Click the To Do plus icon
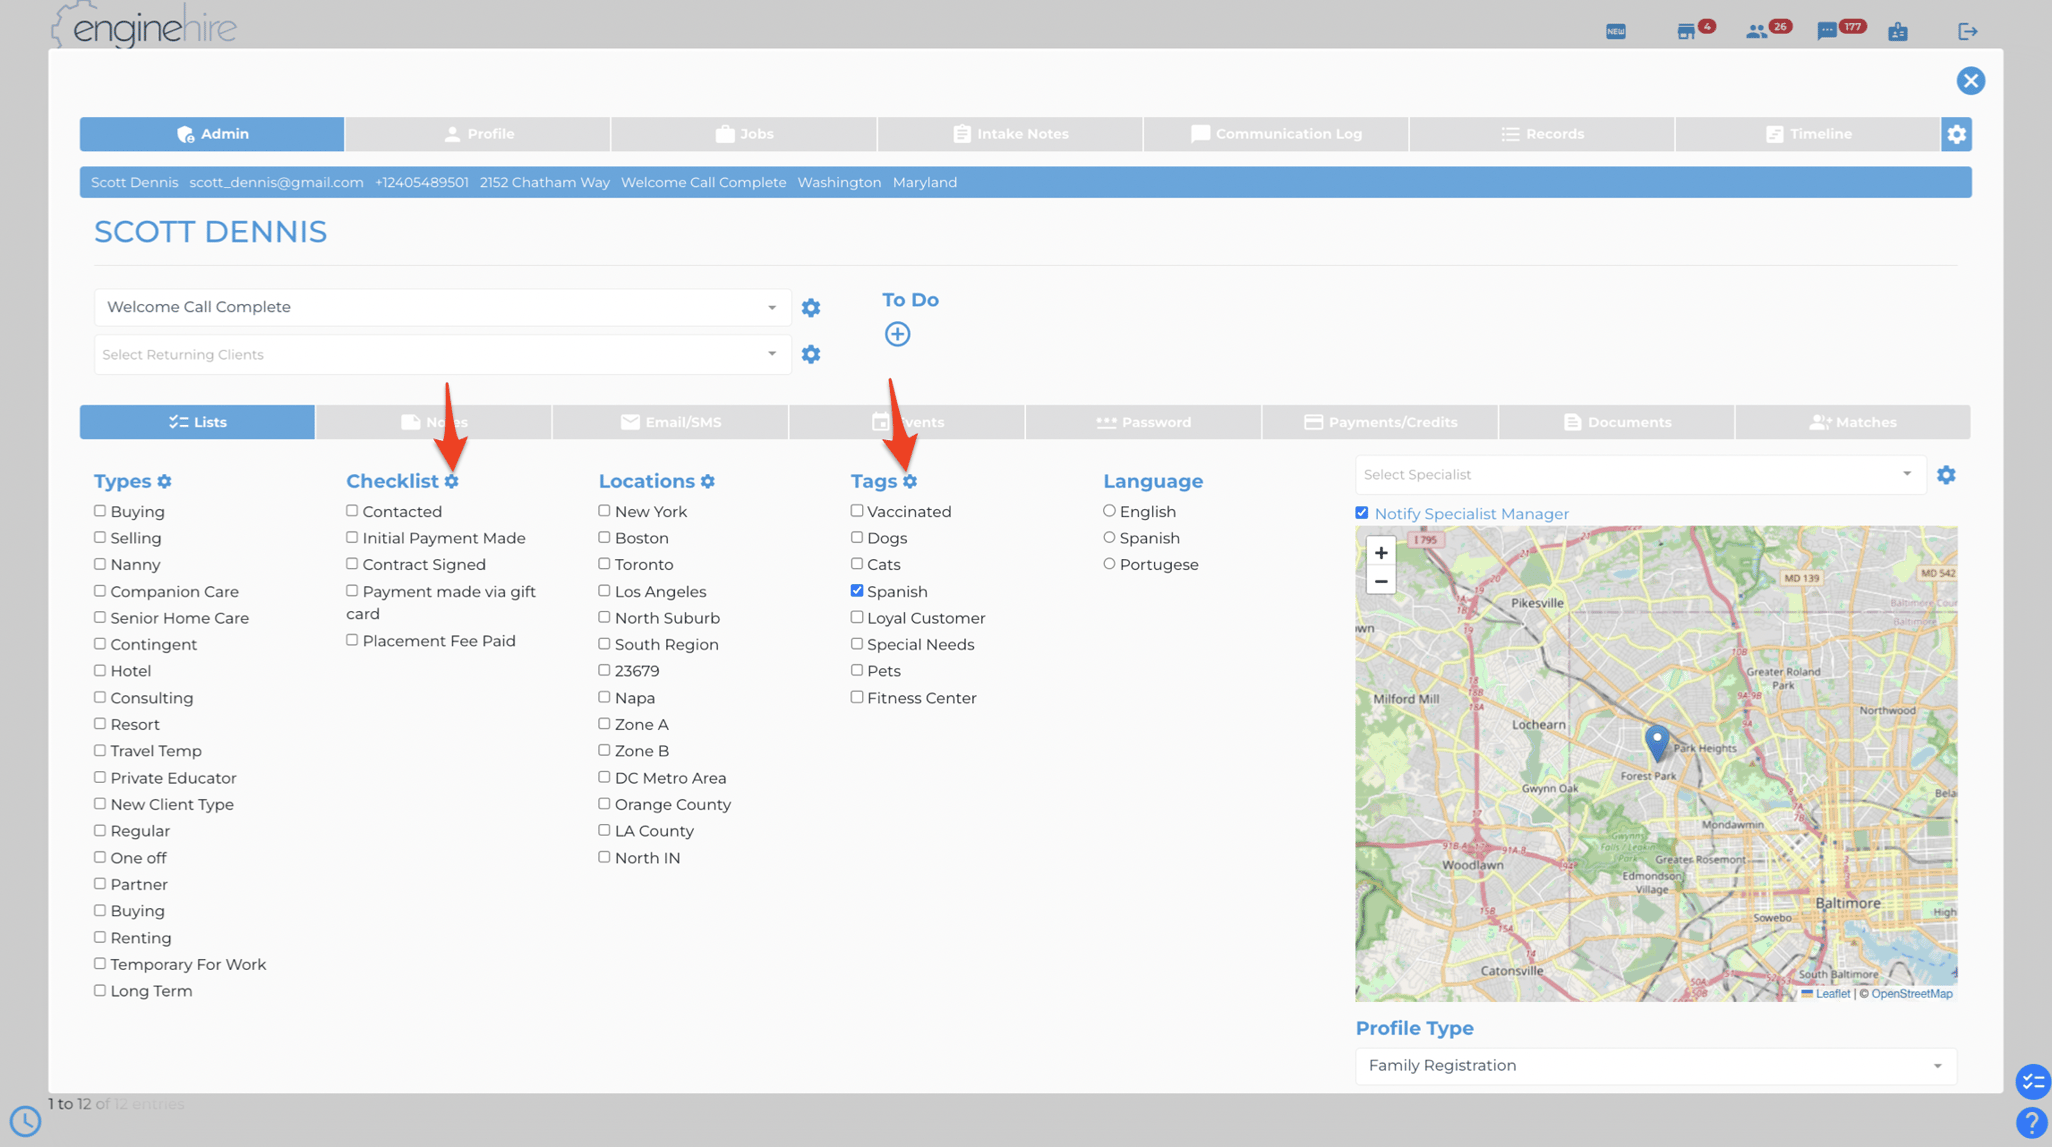 click(897, 334)
